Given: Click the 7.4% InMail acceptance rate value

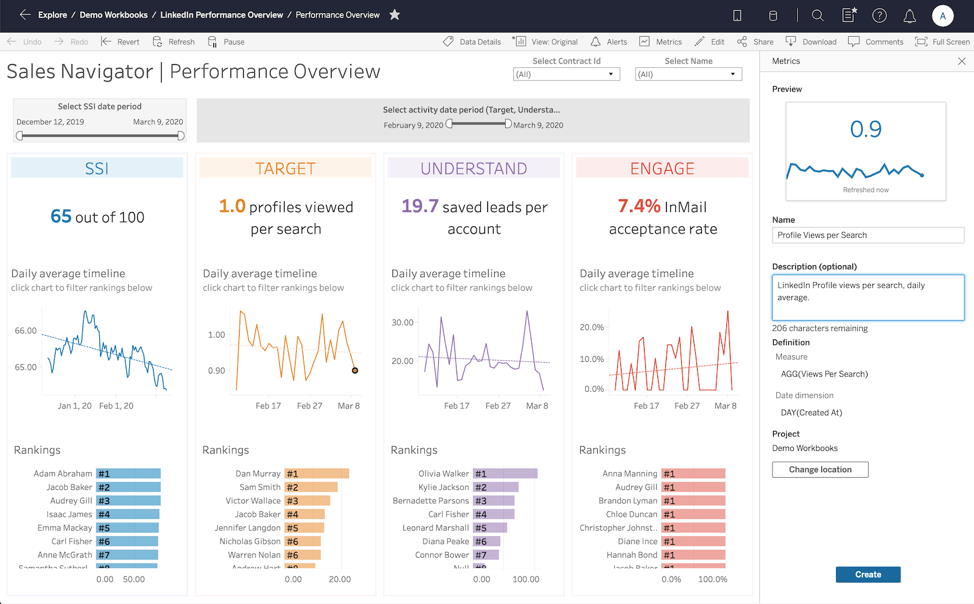Looking at the screenshot, I should pos(639,206).
